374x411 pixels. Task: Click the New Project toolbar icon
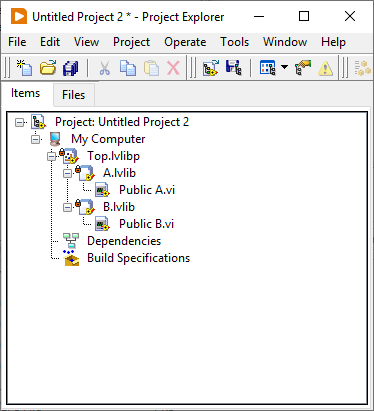point(24,68)
